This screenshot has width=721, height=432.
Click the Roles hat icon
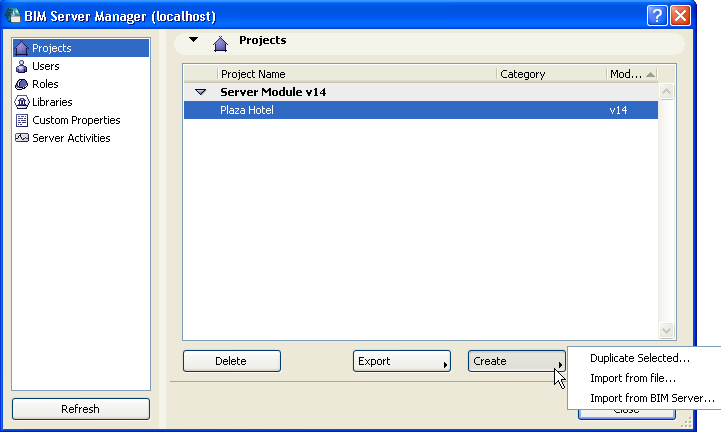coord(22,84)
